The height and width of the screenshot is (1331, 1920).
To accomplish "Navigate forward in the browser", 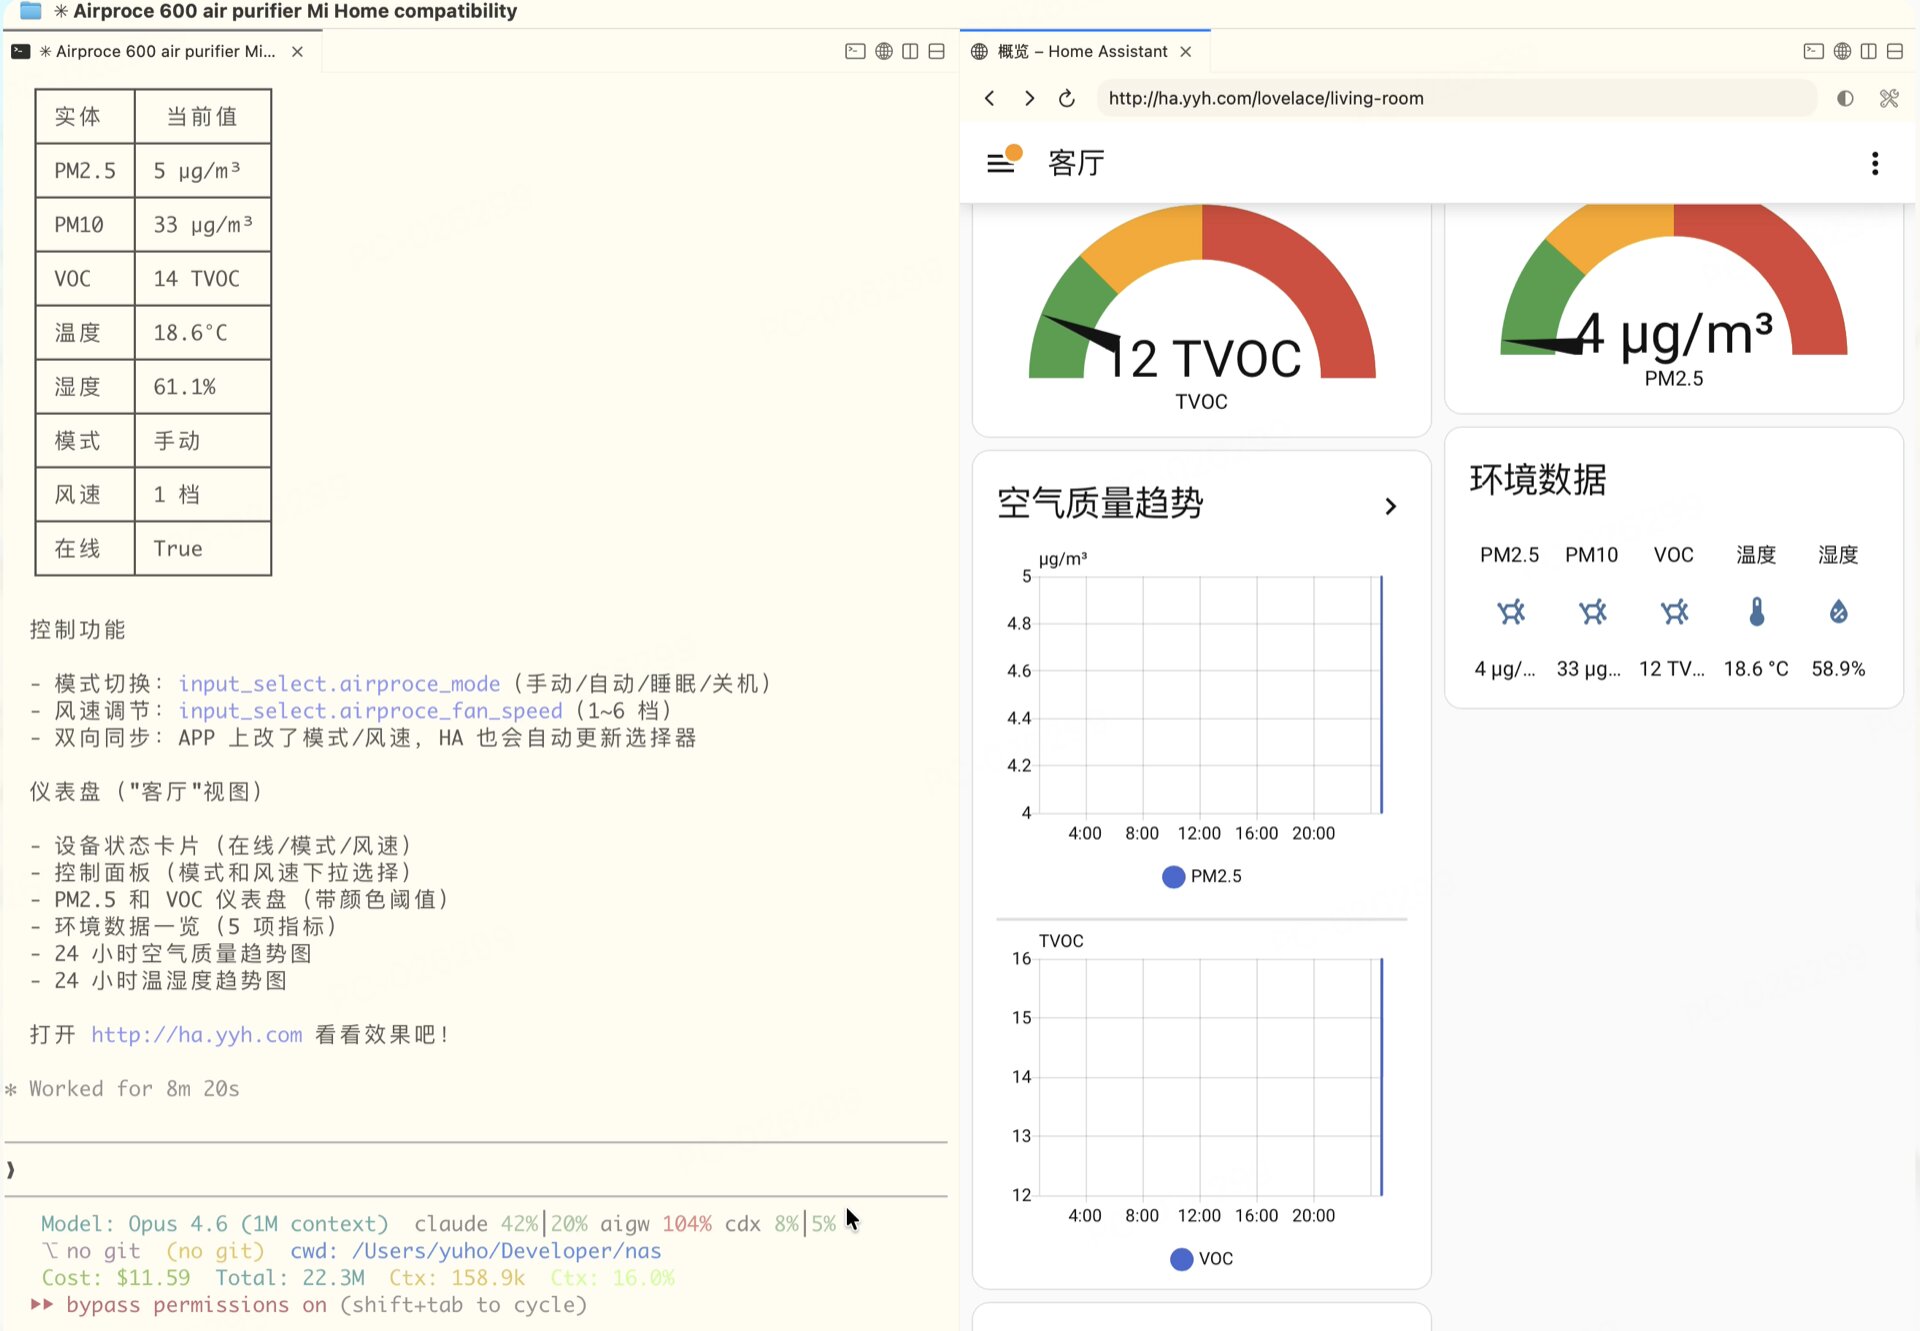I will click(1028, 98).
